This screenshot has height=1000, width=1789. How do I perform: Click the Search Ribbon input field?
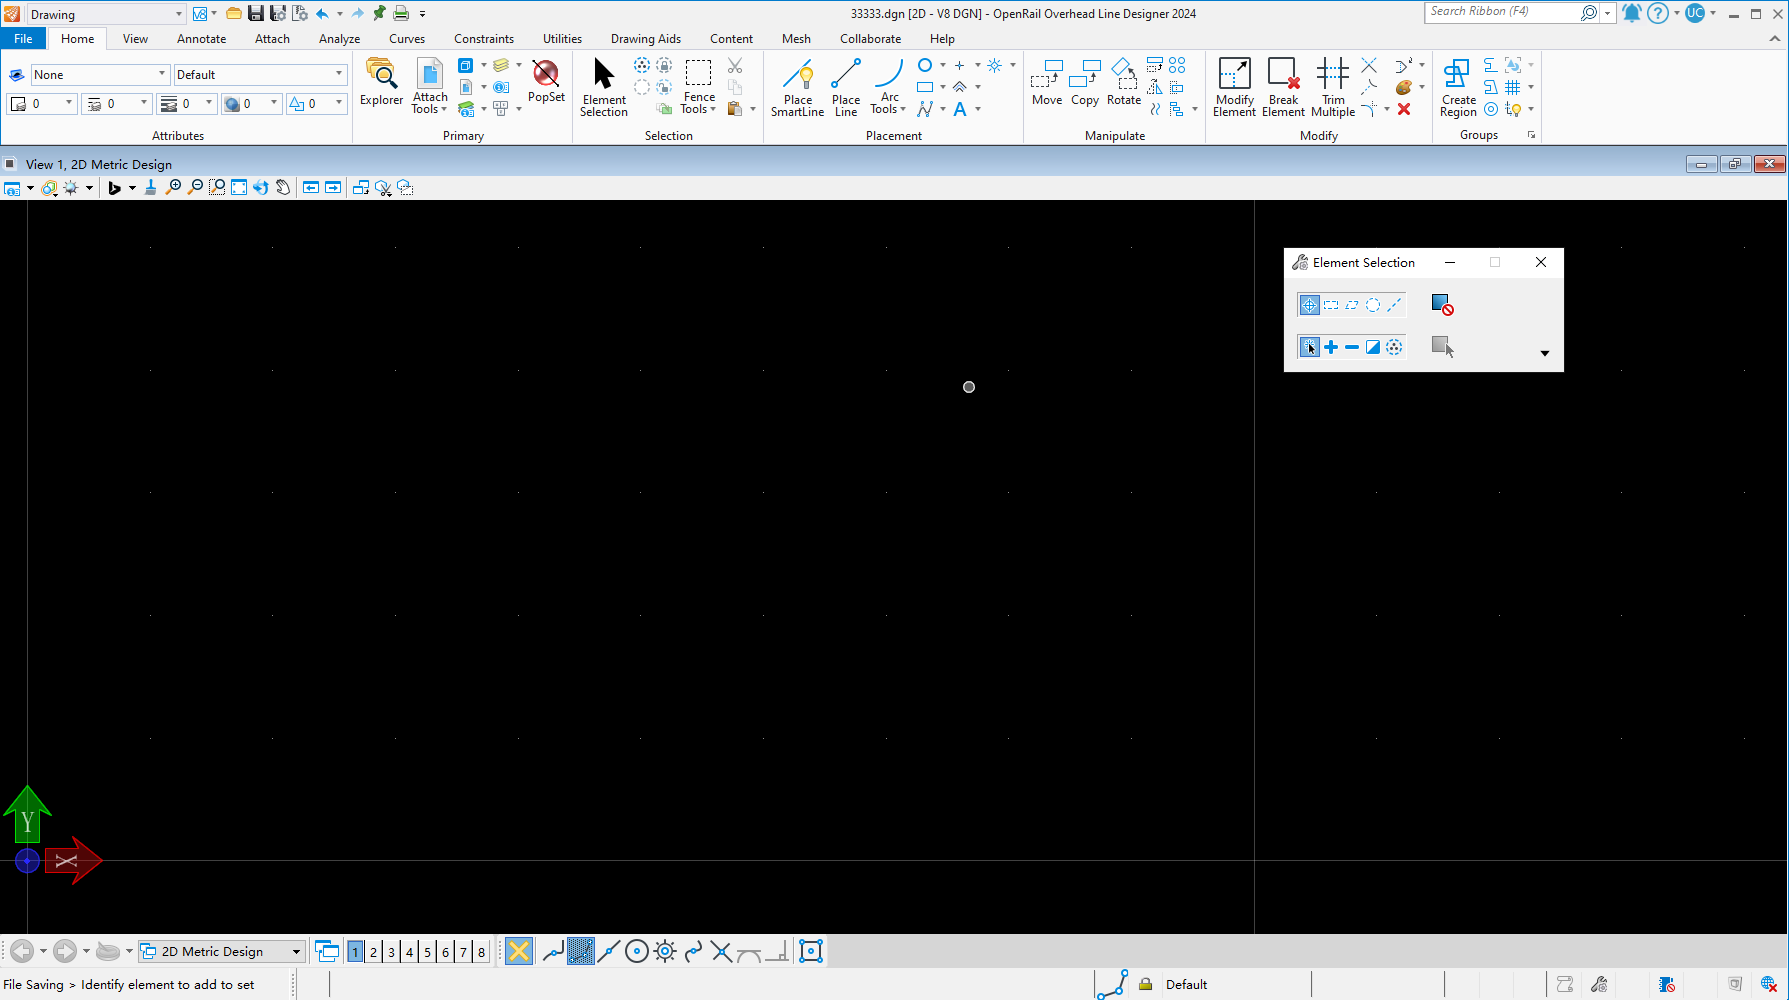pyautogui.click(x=1500, y=12)
